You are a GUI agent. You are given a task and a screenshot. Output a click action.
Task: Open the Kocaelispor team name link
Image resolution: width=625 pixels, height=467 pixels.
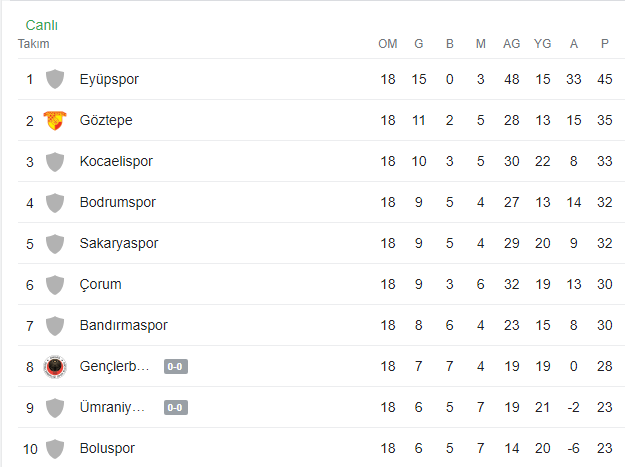(x=116, y=161)
